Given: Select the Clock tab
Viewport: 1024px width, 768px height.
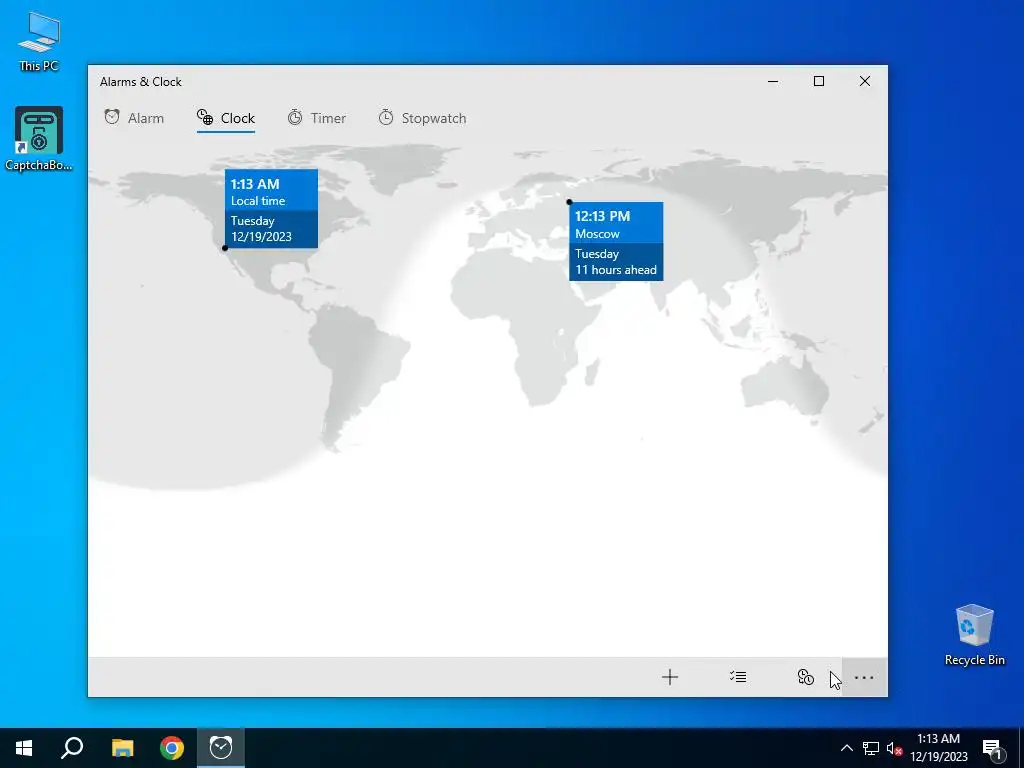Looking at the screenshot, I should coord(225,118).
